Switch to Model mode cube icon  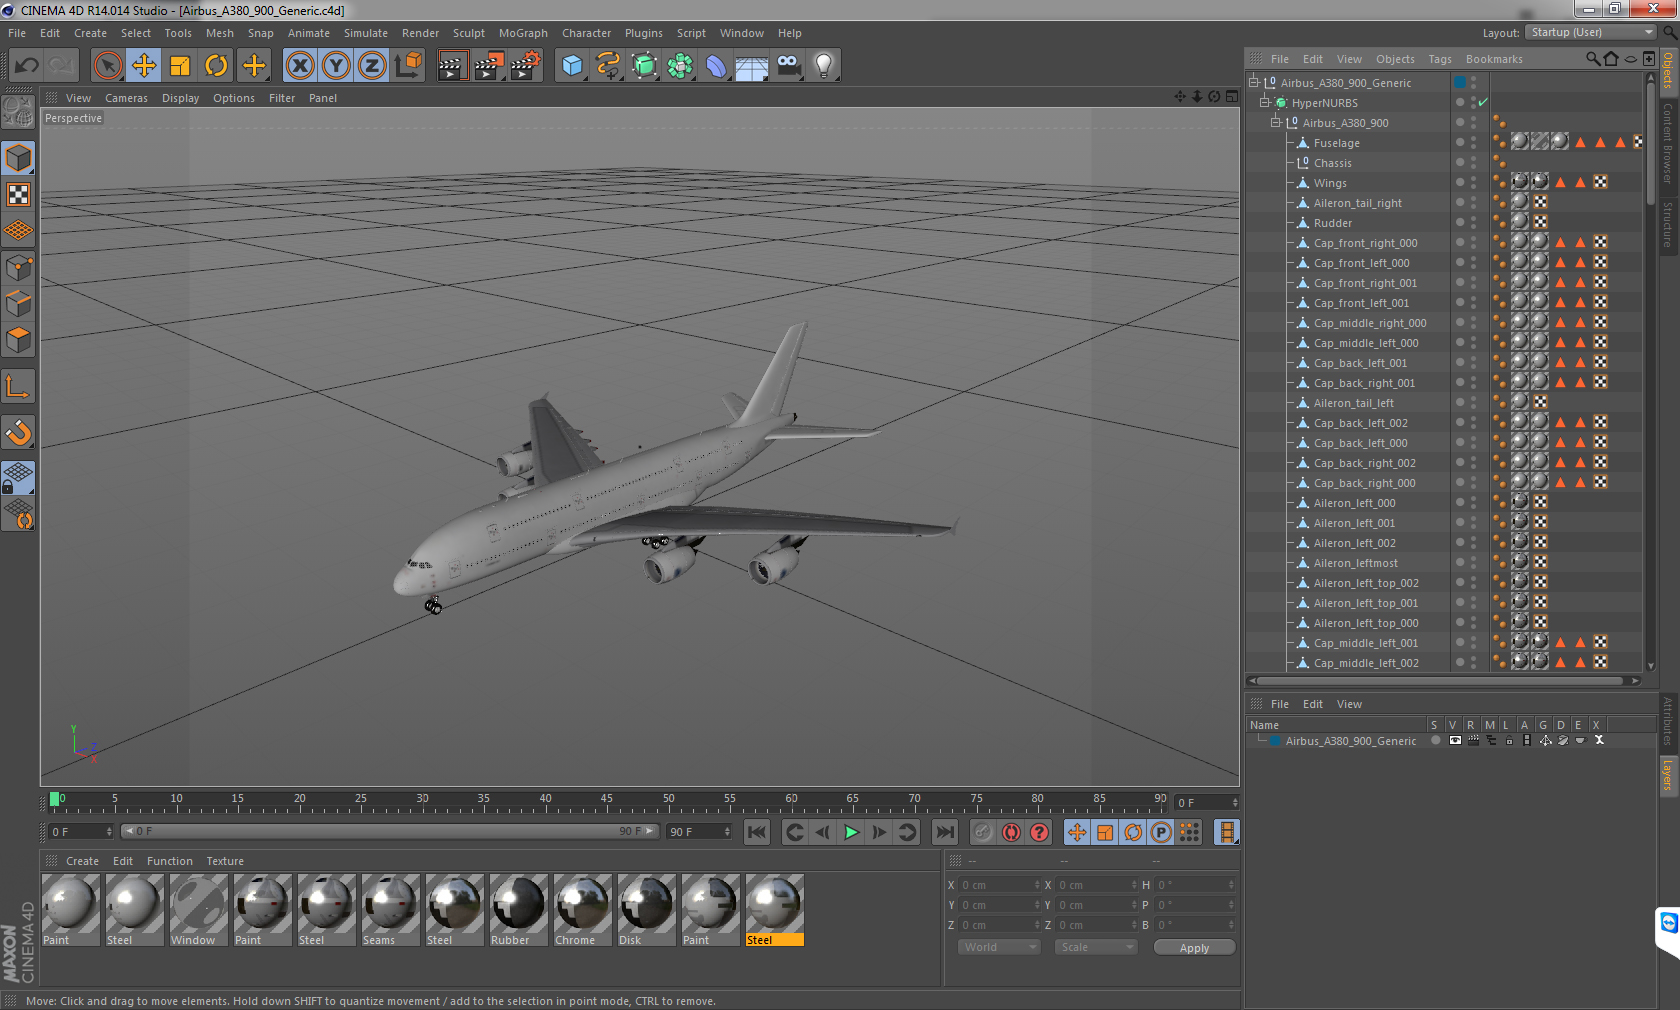click(18, 158)
